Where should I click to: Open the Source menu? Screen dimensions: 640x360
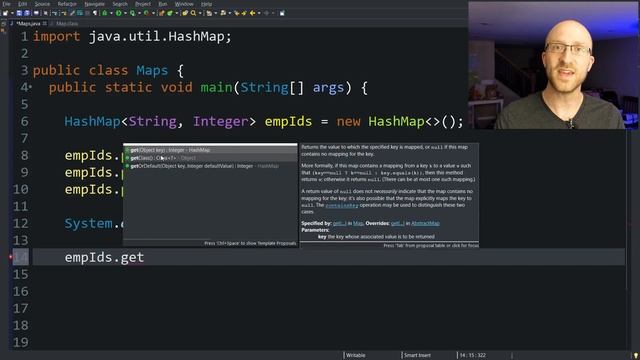(x=42, y=4)
